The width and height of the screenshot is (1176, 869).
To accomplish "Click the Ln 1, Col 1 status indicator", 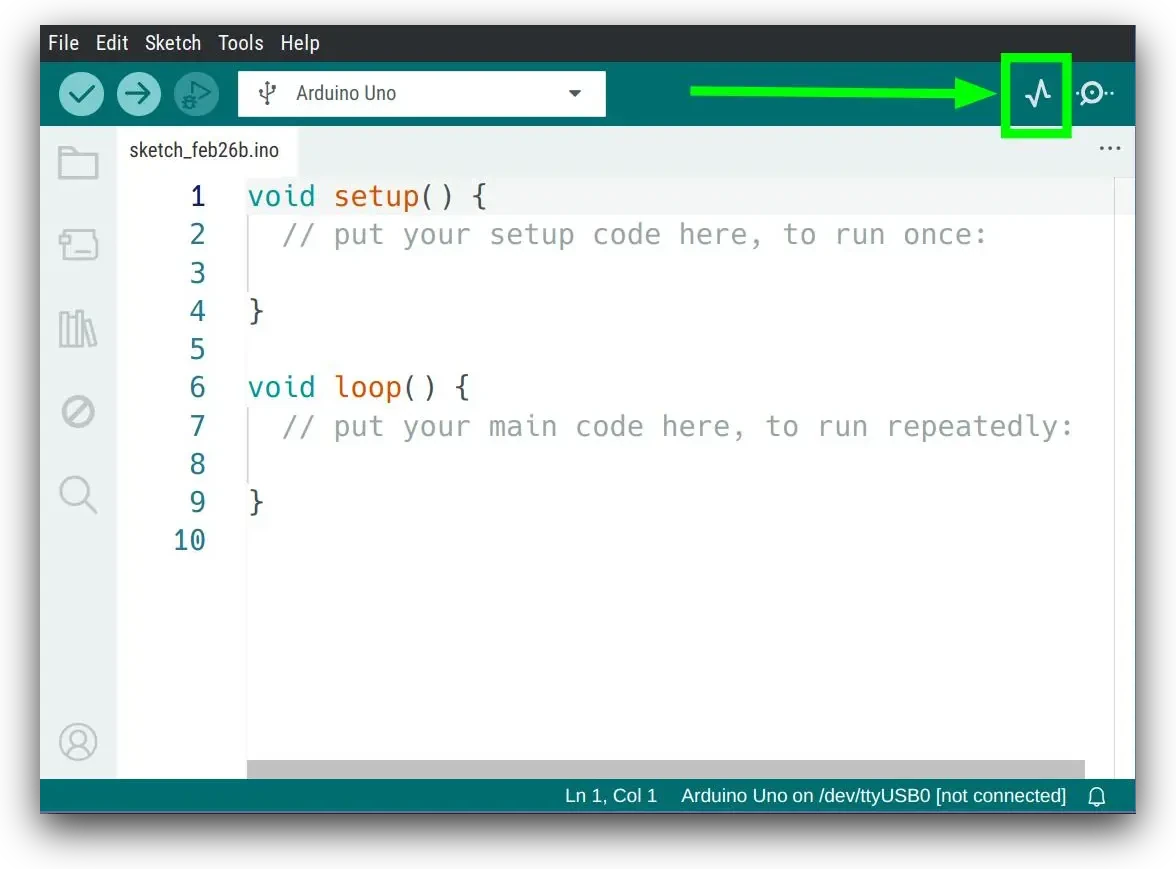I will pos(611,796).
